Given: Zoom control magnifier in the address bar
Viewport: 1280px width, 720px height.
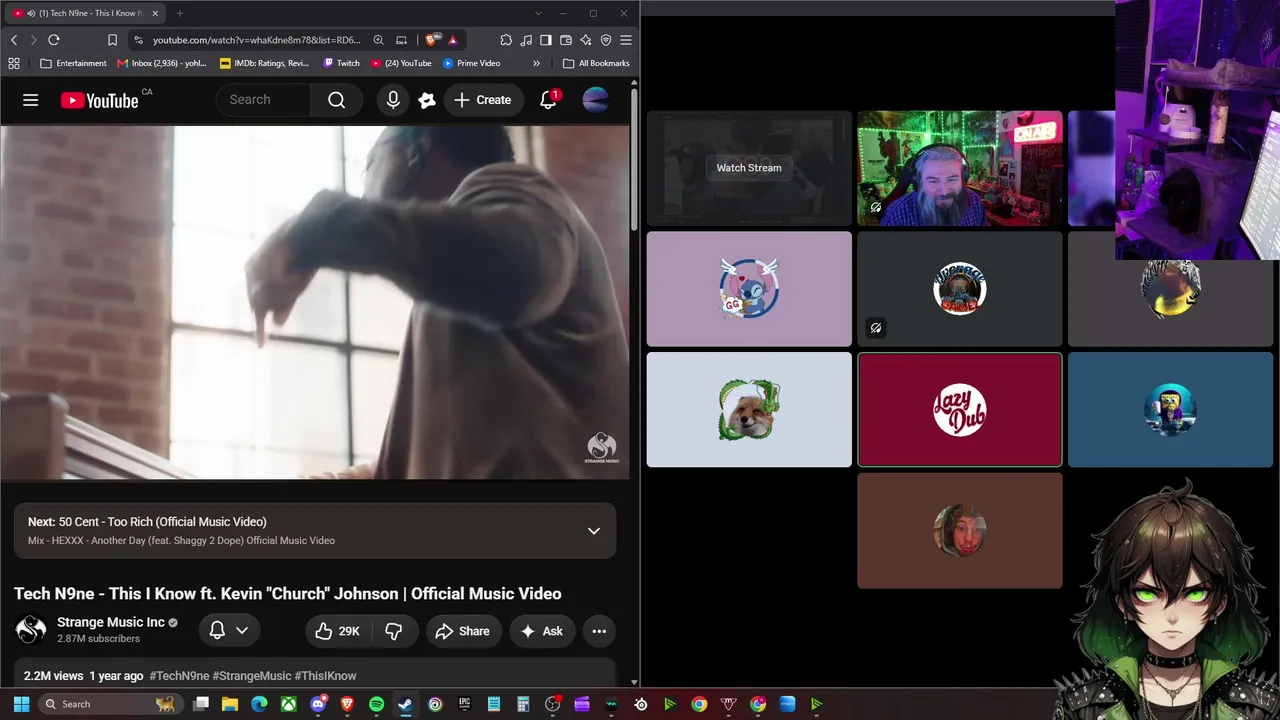Looking at the screenshot, I should pyautogui.click(x=378, y=40).
